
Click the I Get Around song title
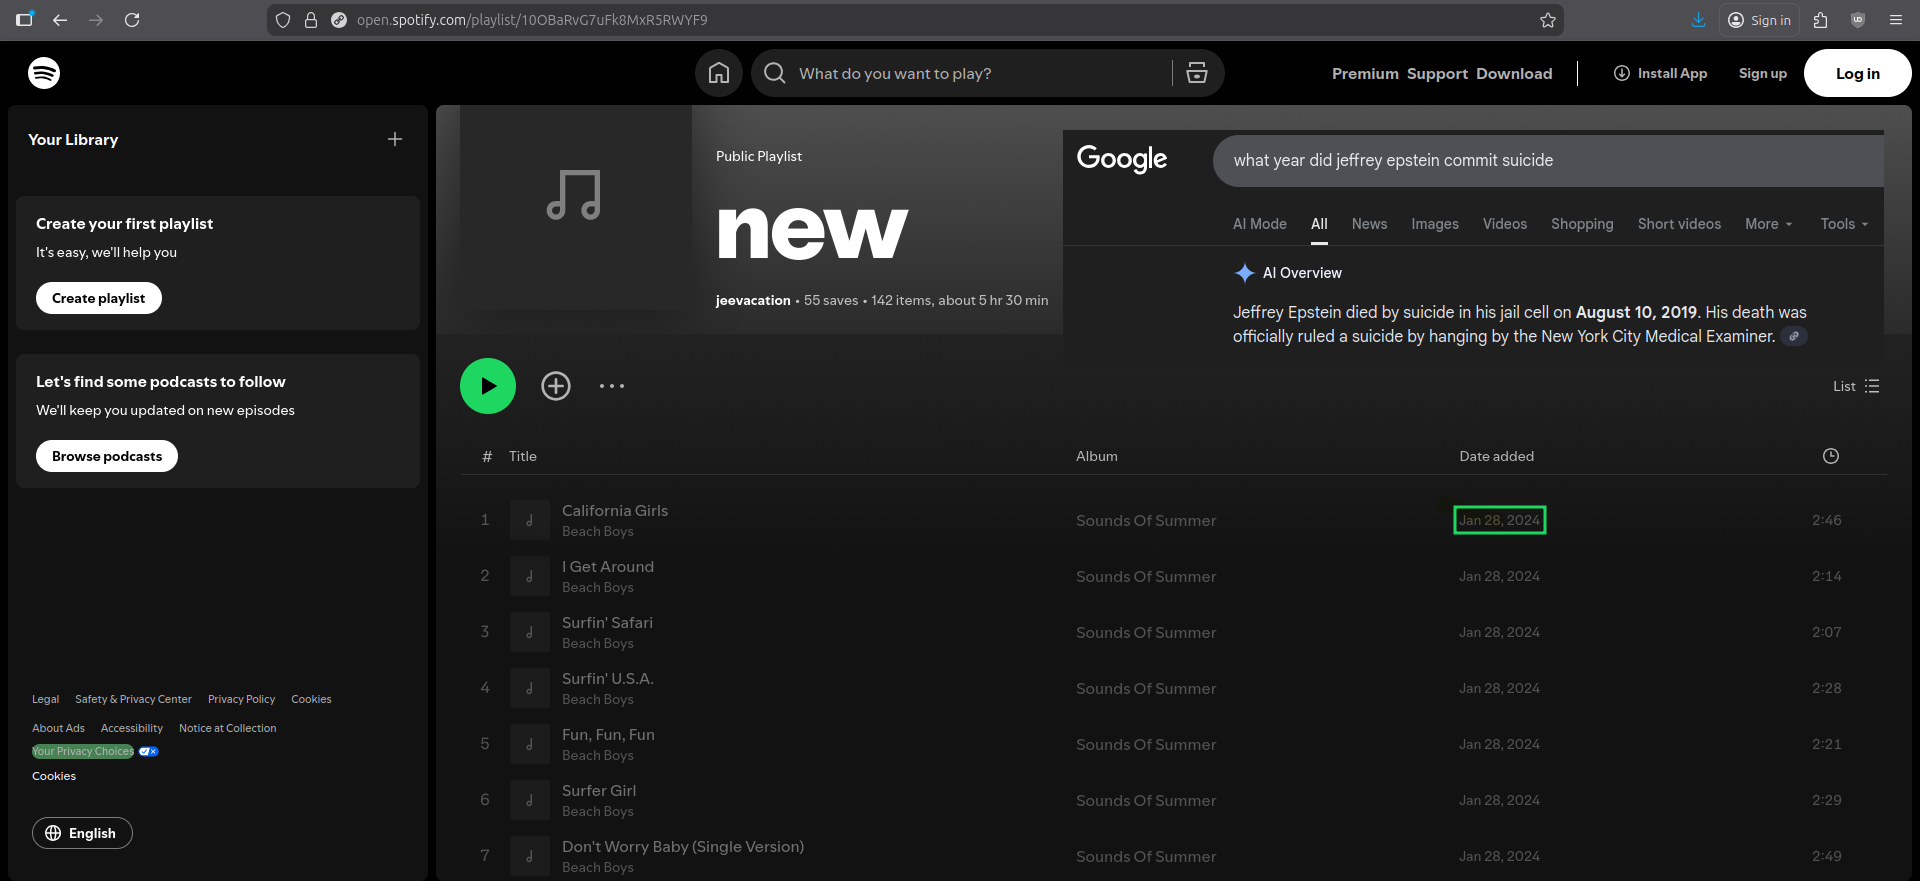[608, 566]
